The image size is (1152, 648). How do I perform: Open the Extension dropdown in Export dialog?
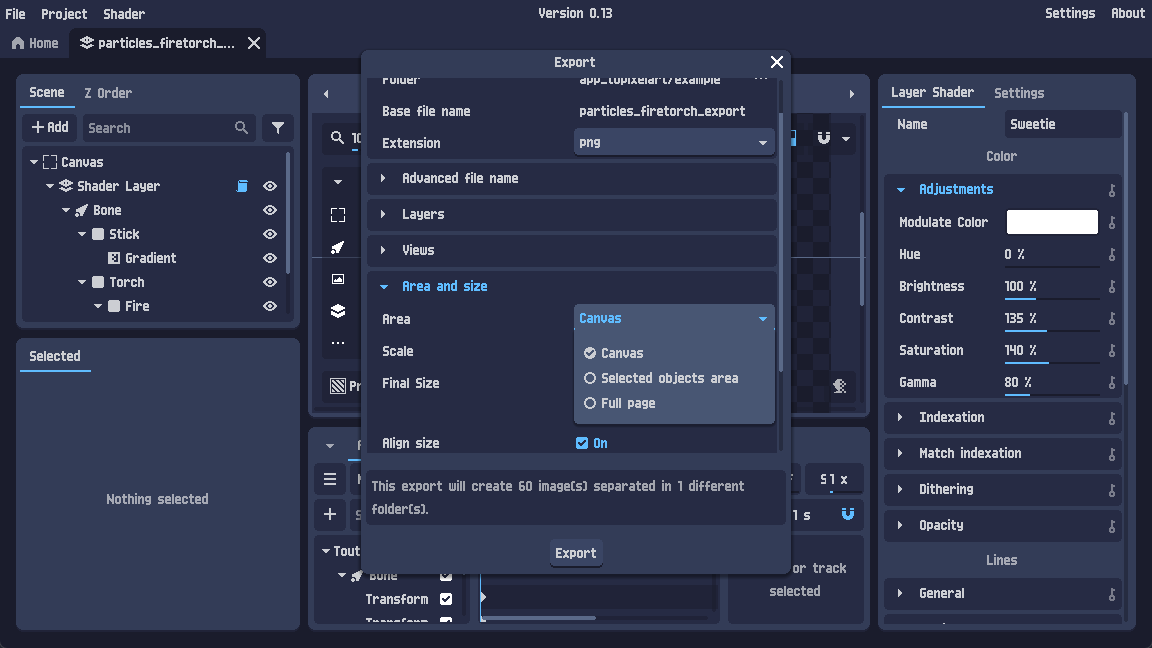pyautogui.click(x=673, y=143)
